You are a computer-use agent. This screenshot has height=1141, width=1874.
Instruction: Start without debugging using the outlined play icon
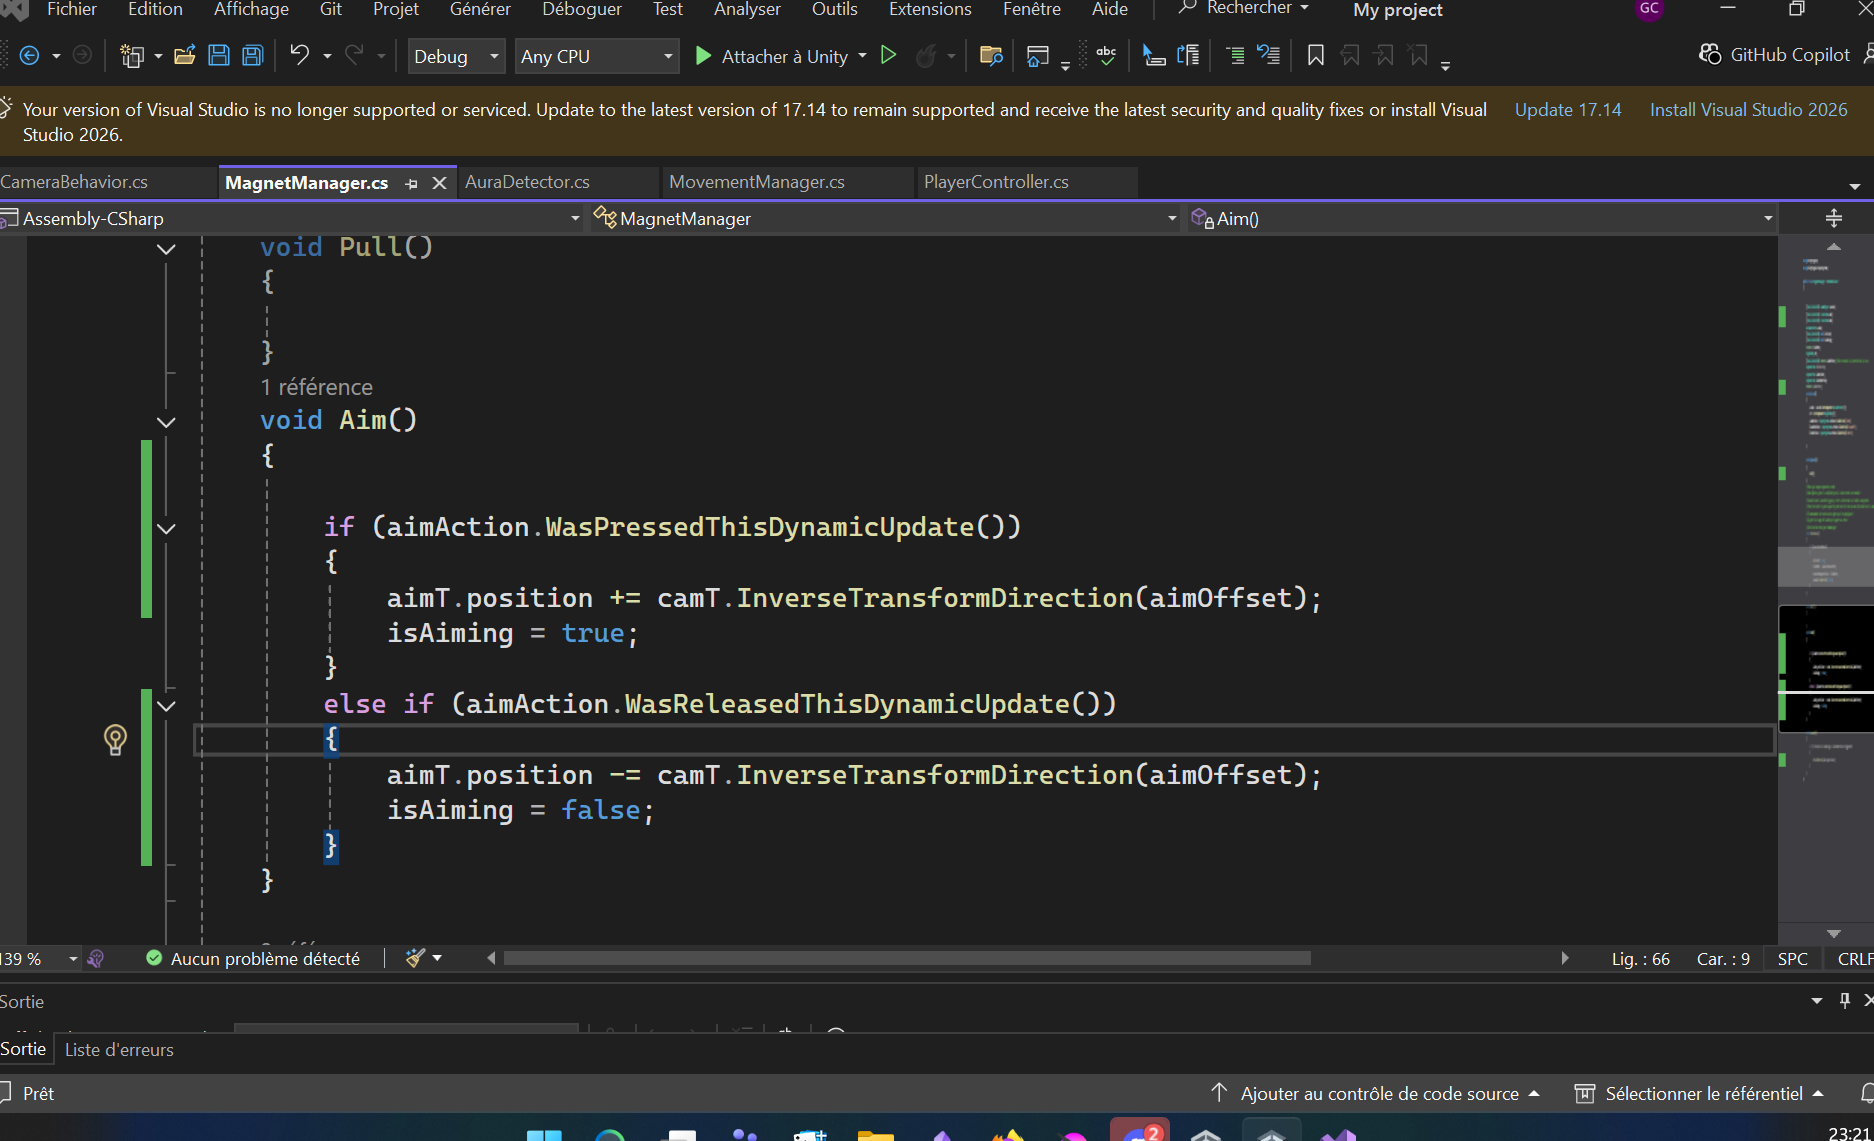click(888, 56)
